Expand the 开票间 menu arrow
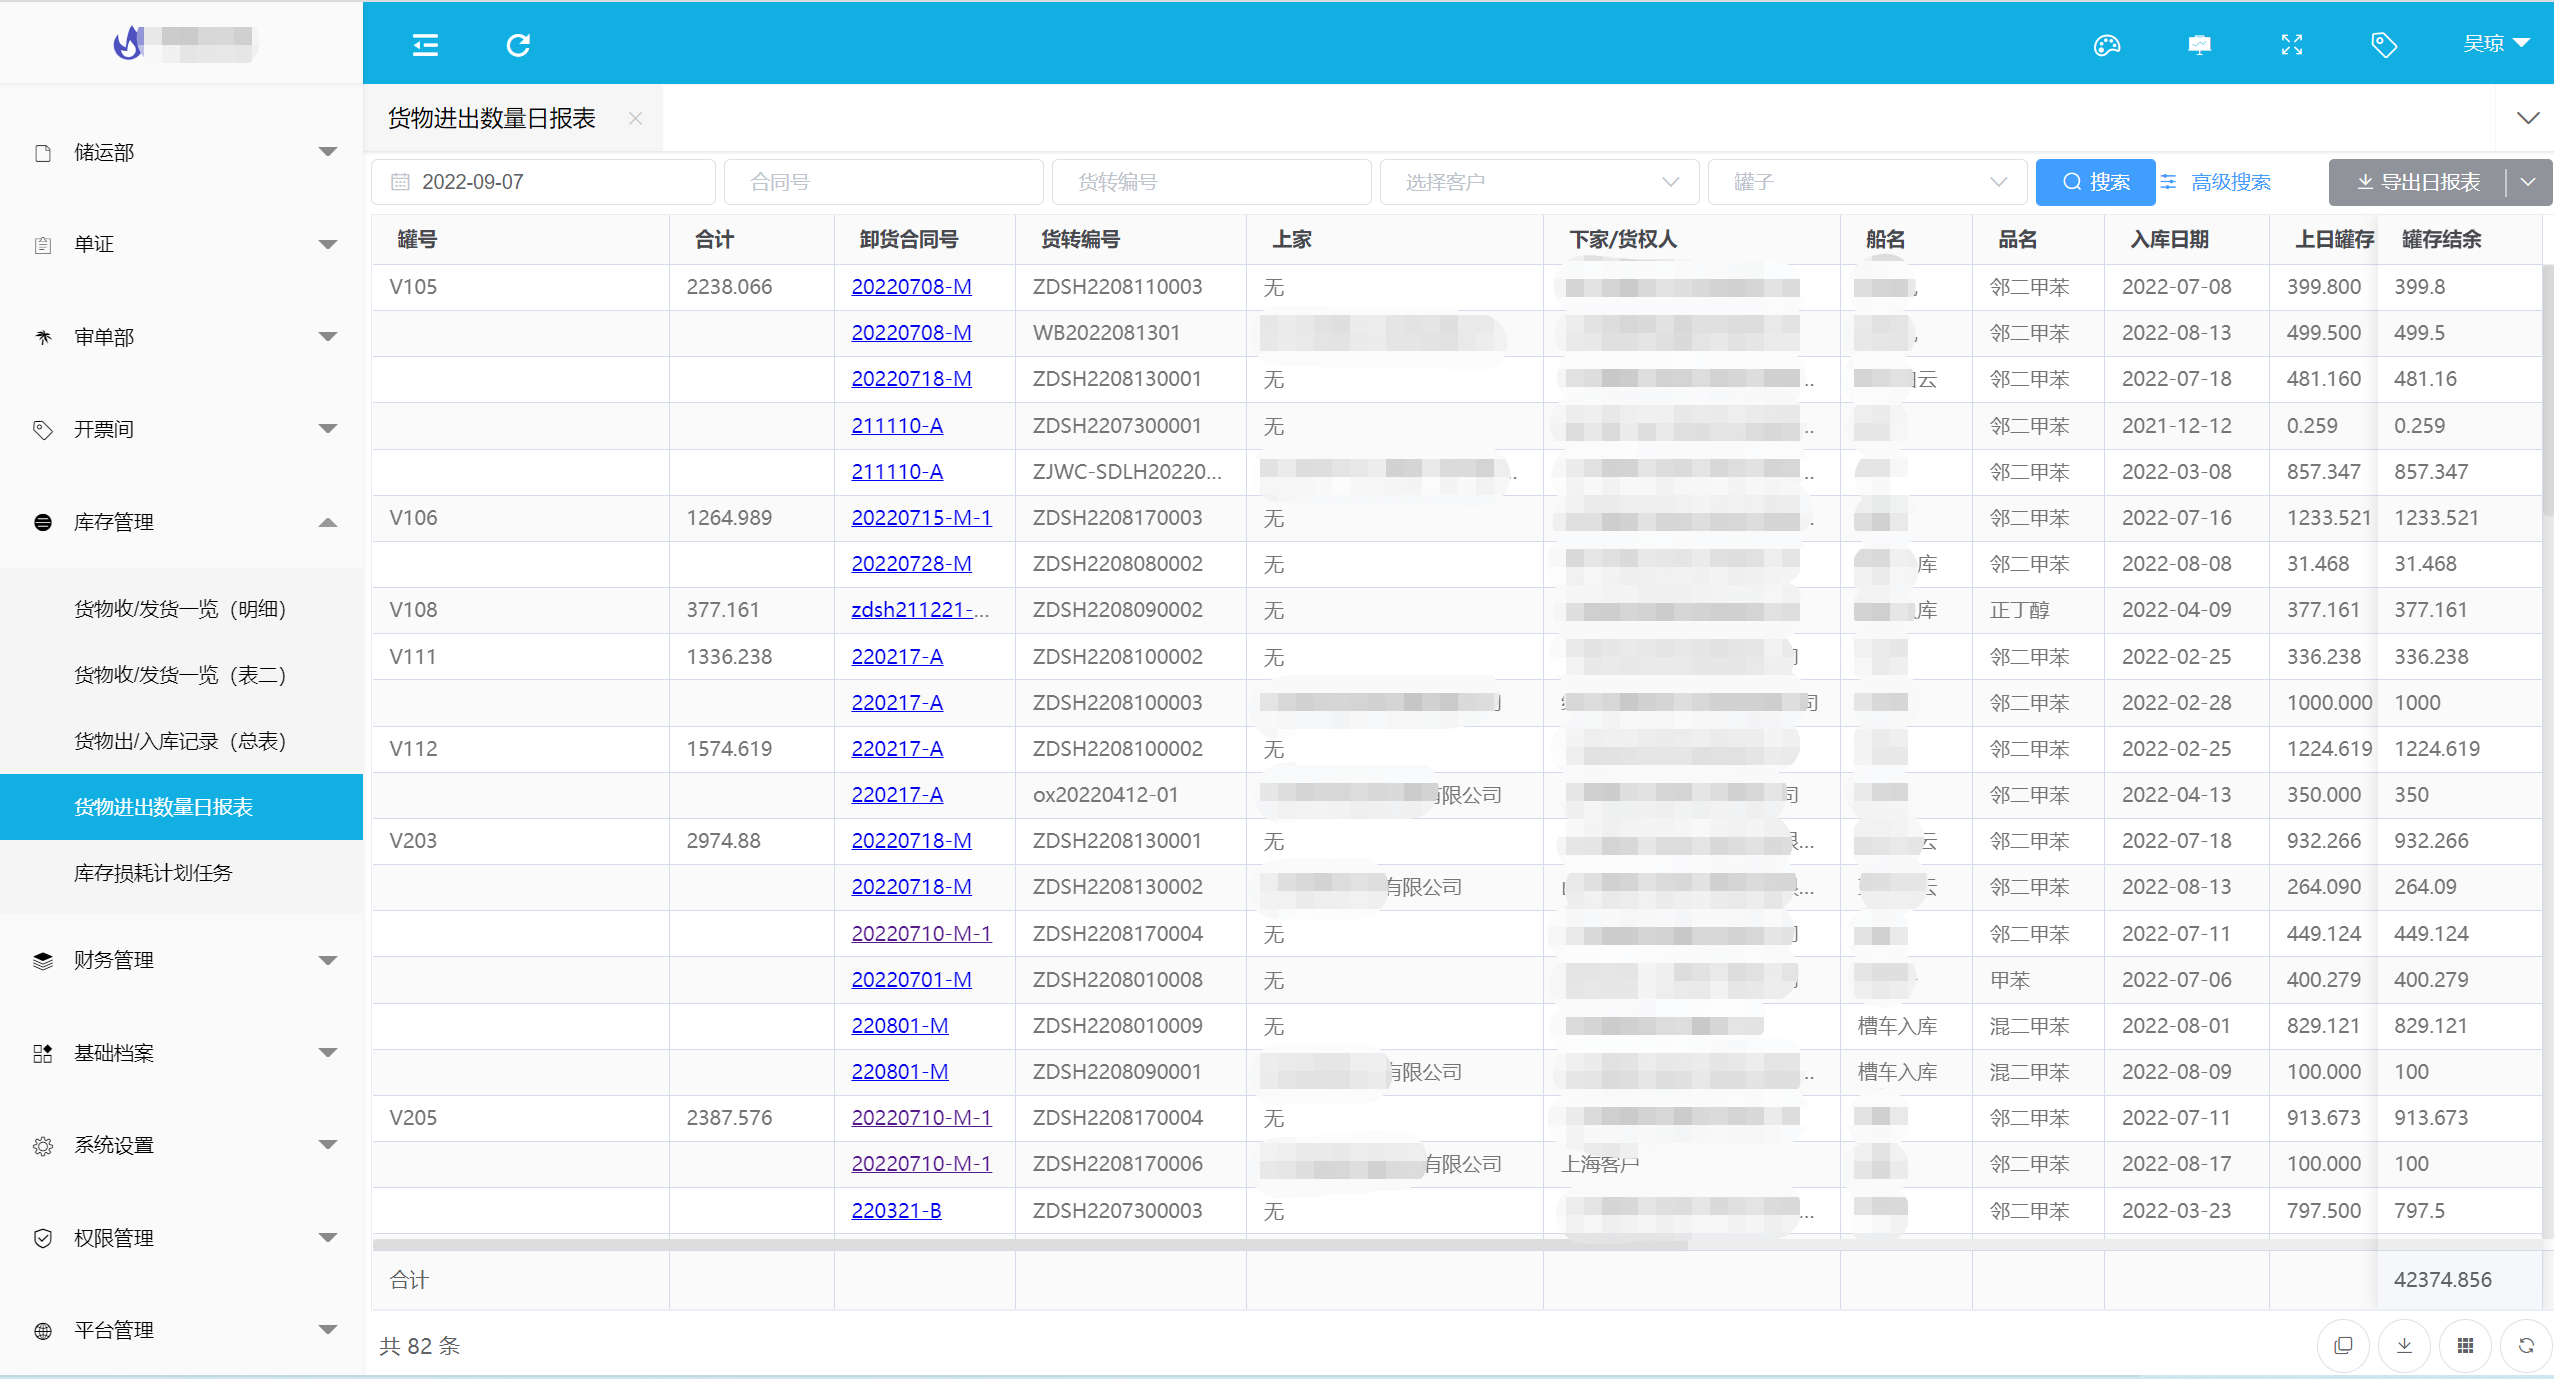 click(327, 429)
